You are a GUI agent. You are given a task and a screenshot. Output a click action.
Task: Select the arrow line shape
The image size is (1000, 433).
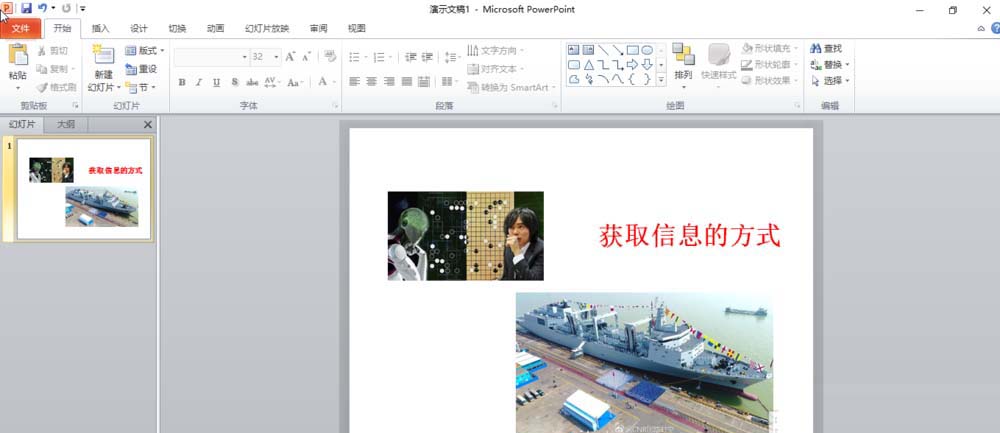click(617, 50)
